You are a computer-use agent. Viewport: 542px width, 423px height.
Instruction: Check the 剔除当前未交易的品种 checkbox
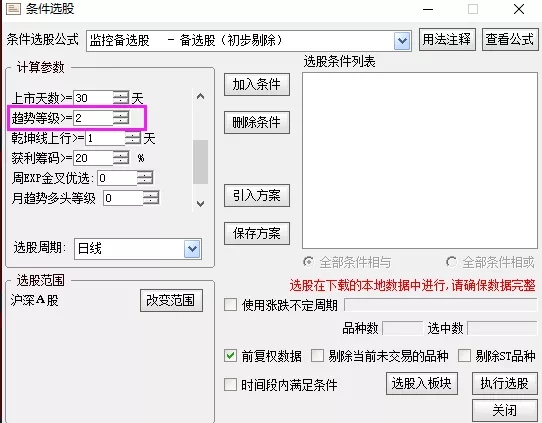317,356
